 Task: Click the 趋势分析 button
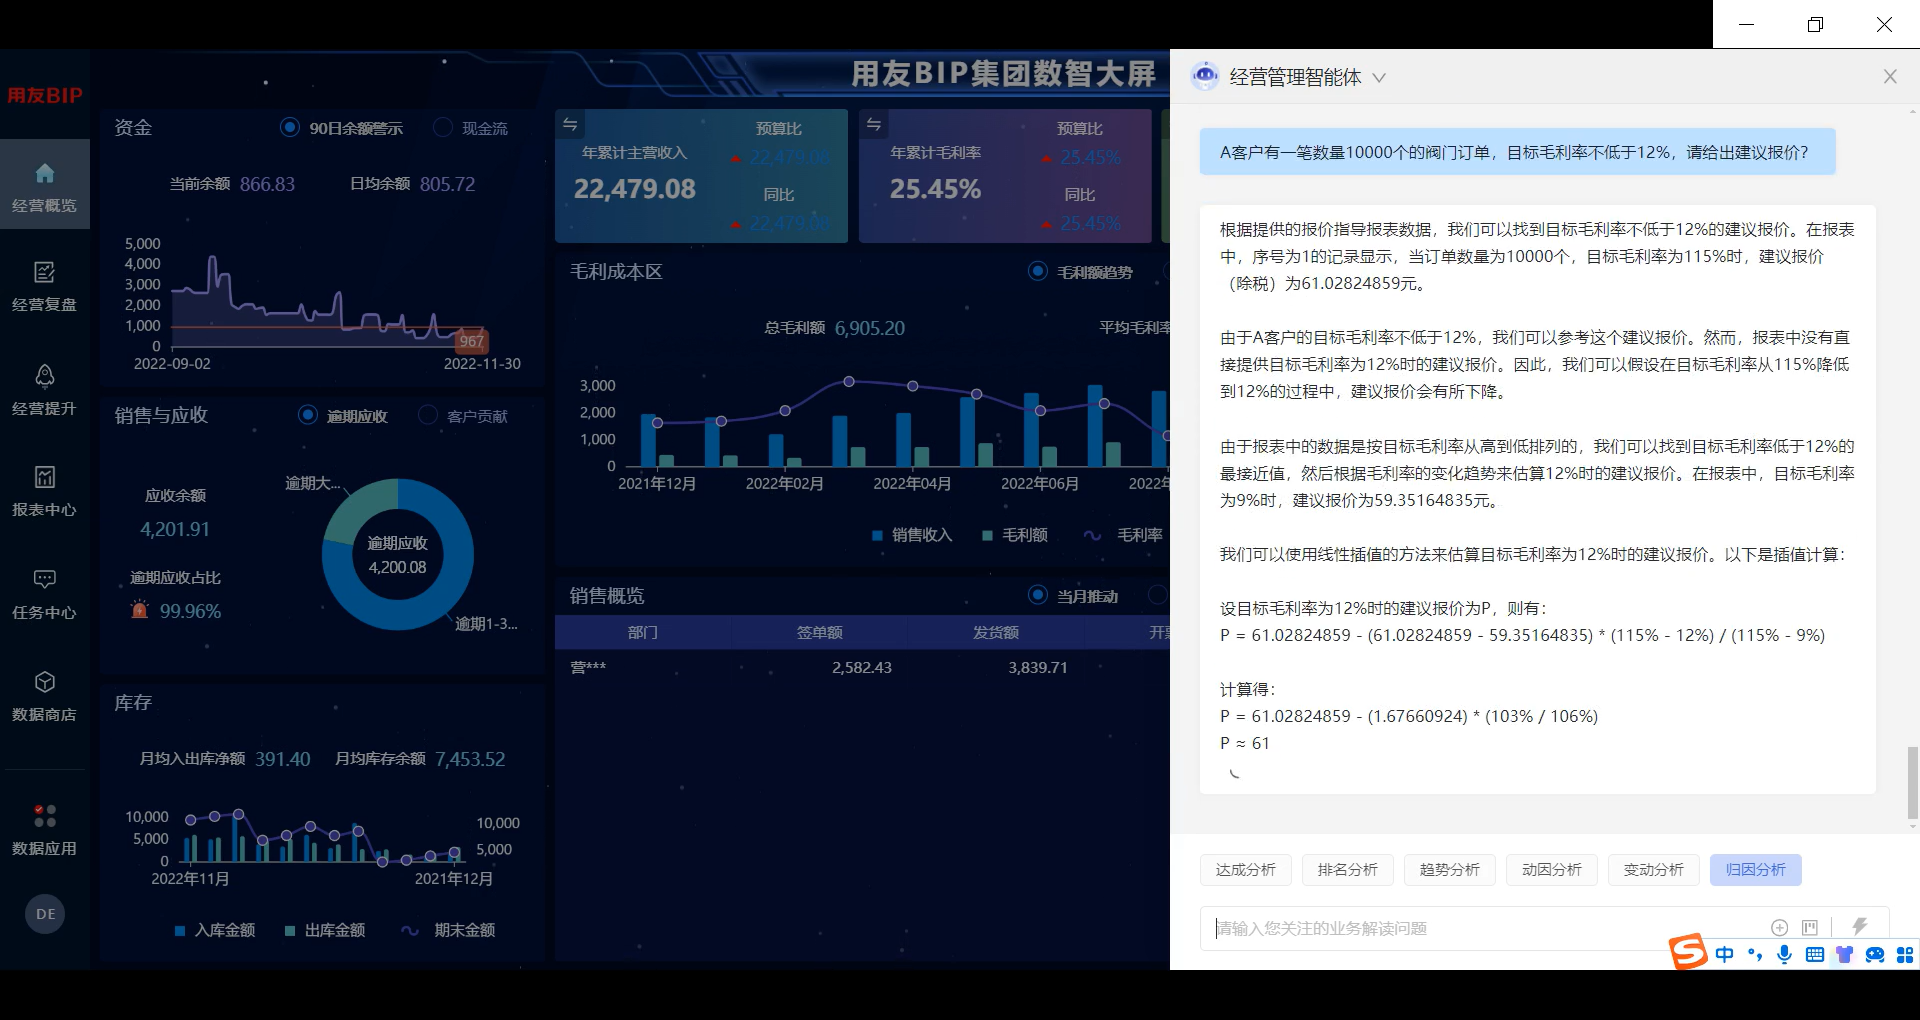point(1448,870)
